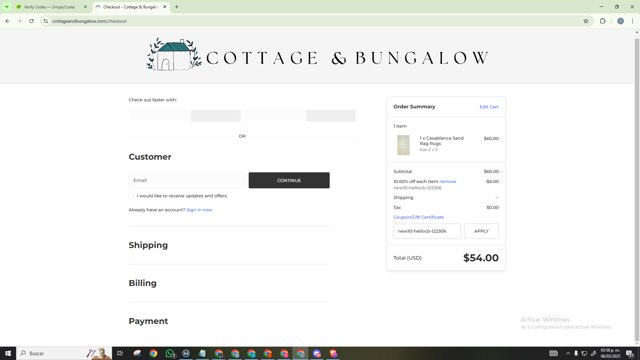Click the fourth express checkout button placeholder
Screen dimensions: 640x360
pyautogui.click(x=331, y=116)
